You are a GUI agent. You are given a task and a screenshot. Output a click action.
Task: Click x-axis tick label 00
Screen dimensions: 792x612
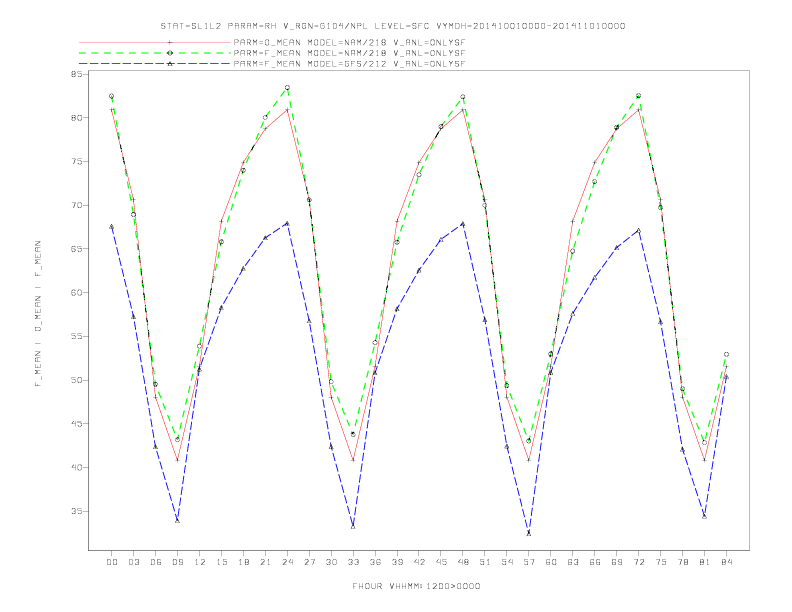[112, 562]
